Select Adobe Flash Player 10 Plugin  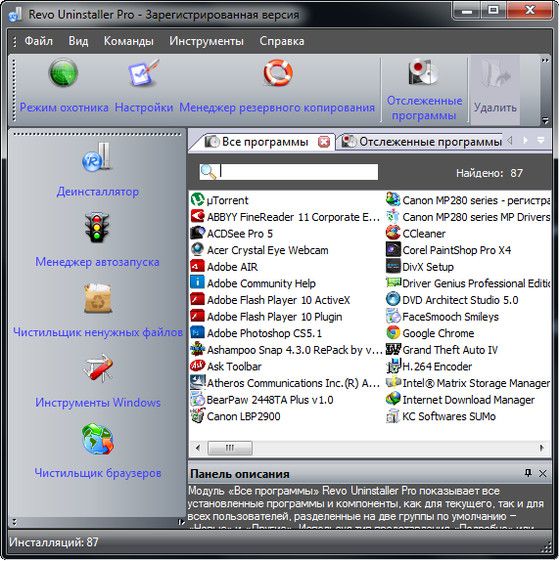coord(266,316)
